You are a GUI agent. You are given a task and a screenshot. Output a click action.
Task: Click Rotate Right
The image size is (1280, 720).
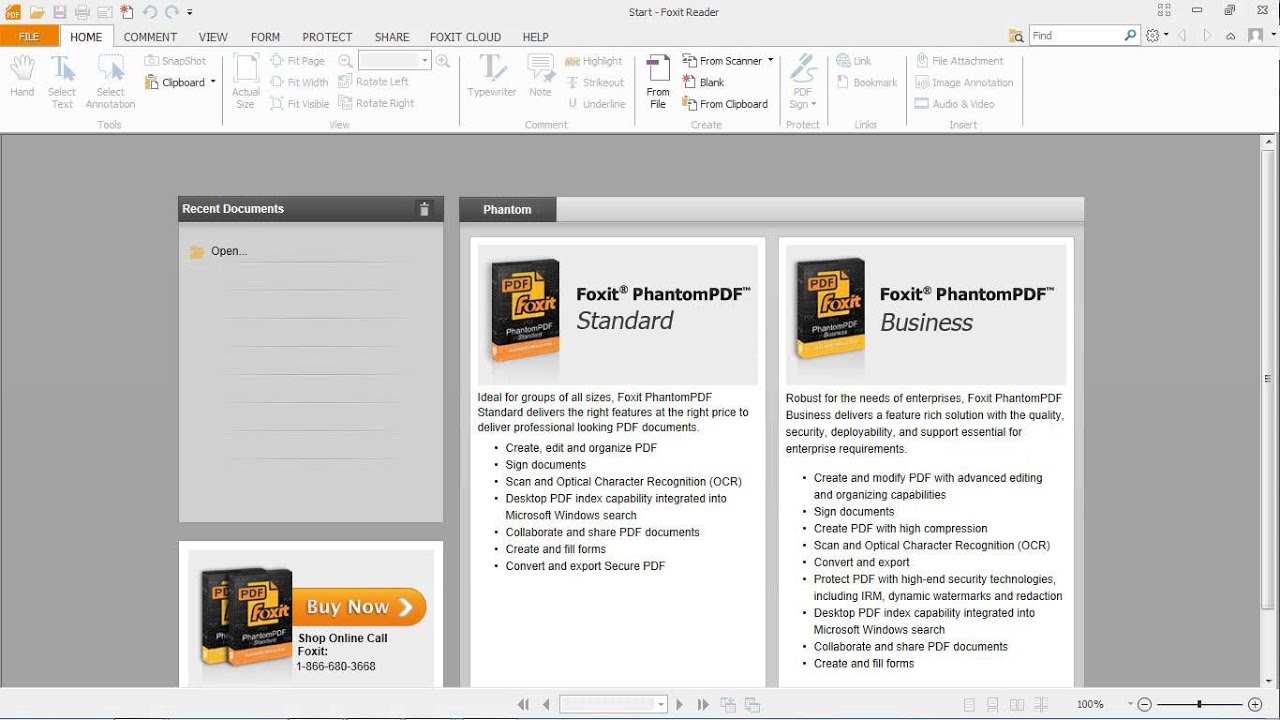pos(377,103)
